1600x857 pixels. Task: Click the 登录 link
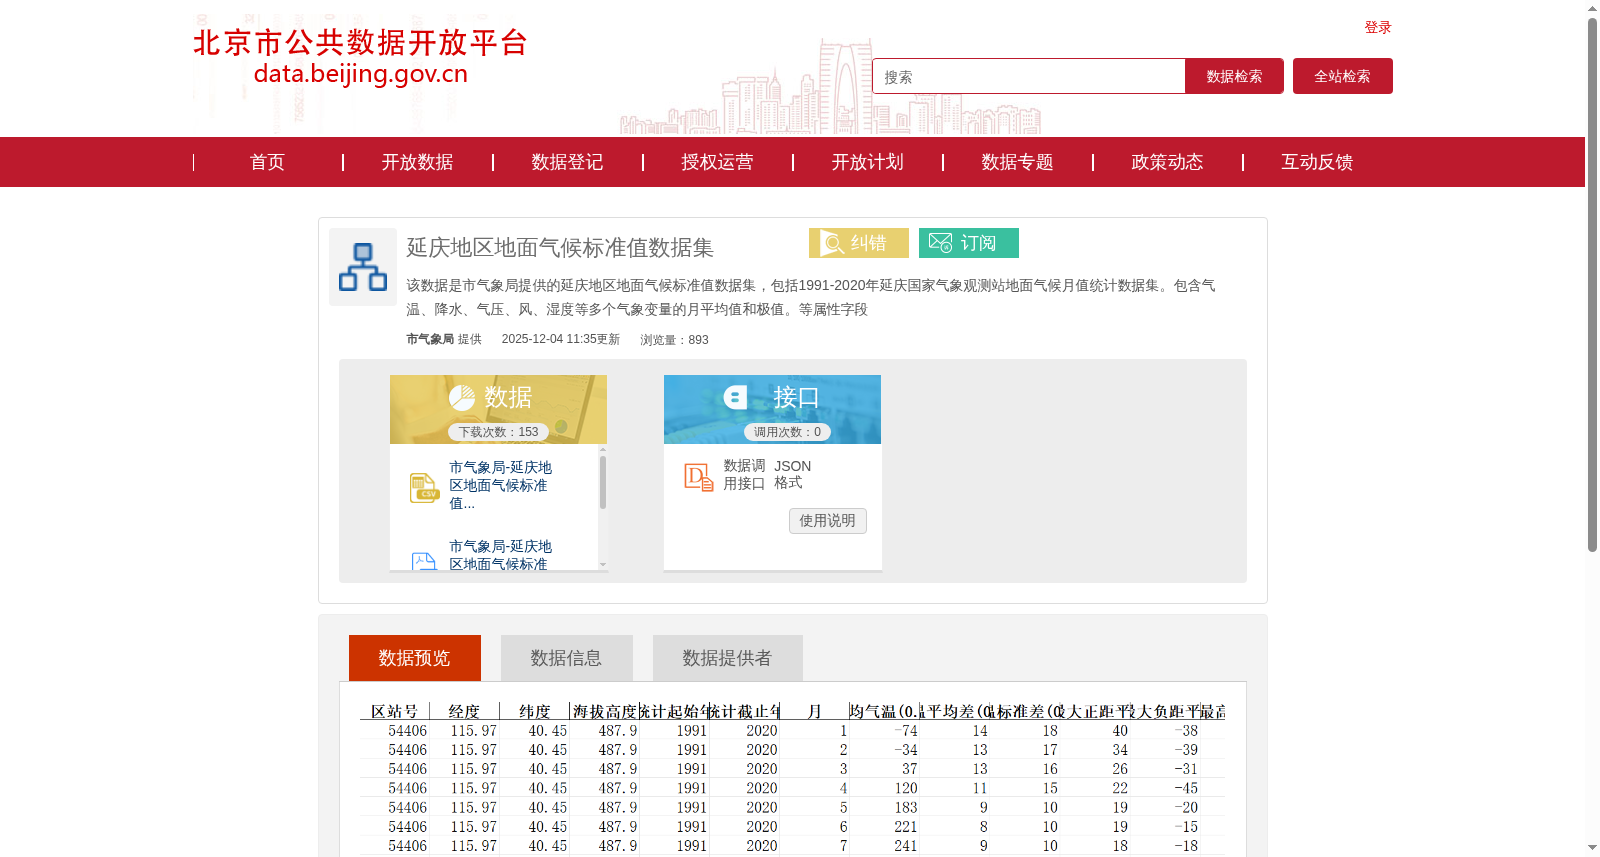click(1378, 27)
